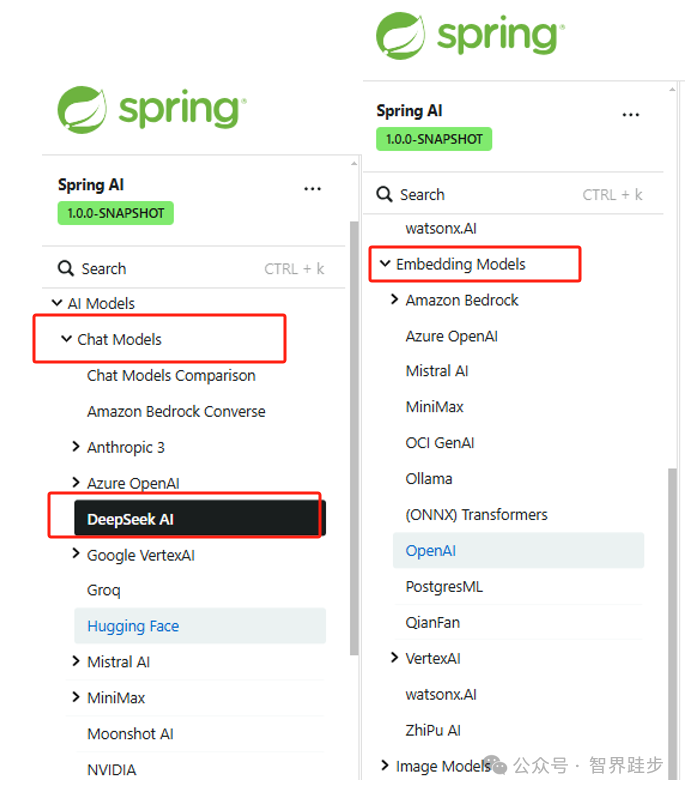
Task: Open the OCI GenAI page
Action: [x=440, y=442]
